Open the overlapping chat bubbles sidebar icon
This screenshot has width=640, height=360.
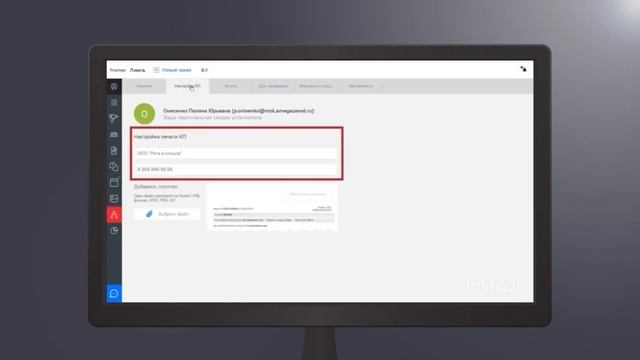coord(114,167)
